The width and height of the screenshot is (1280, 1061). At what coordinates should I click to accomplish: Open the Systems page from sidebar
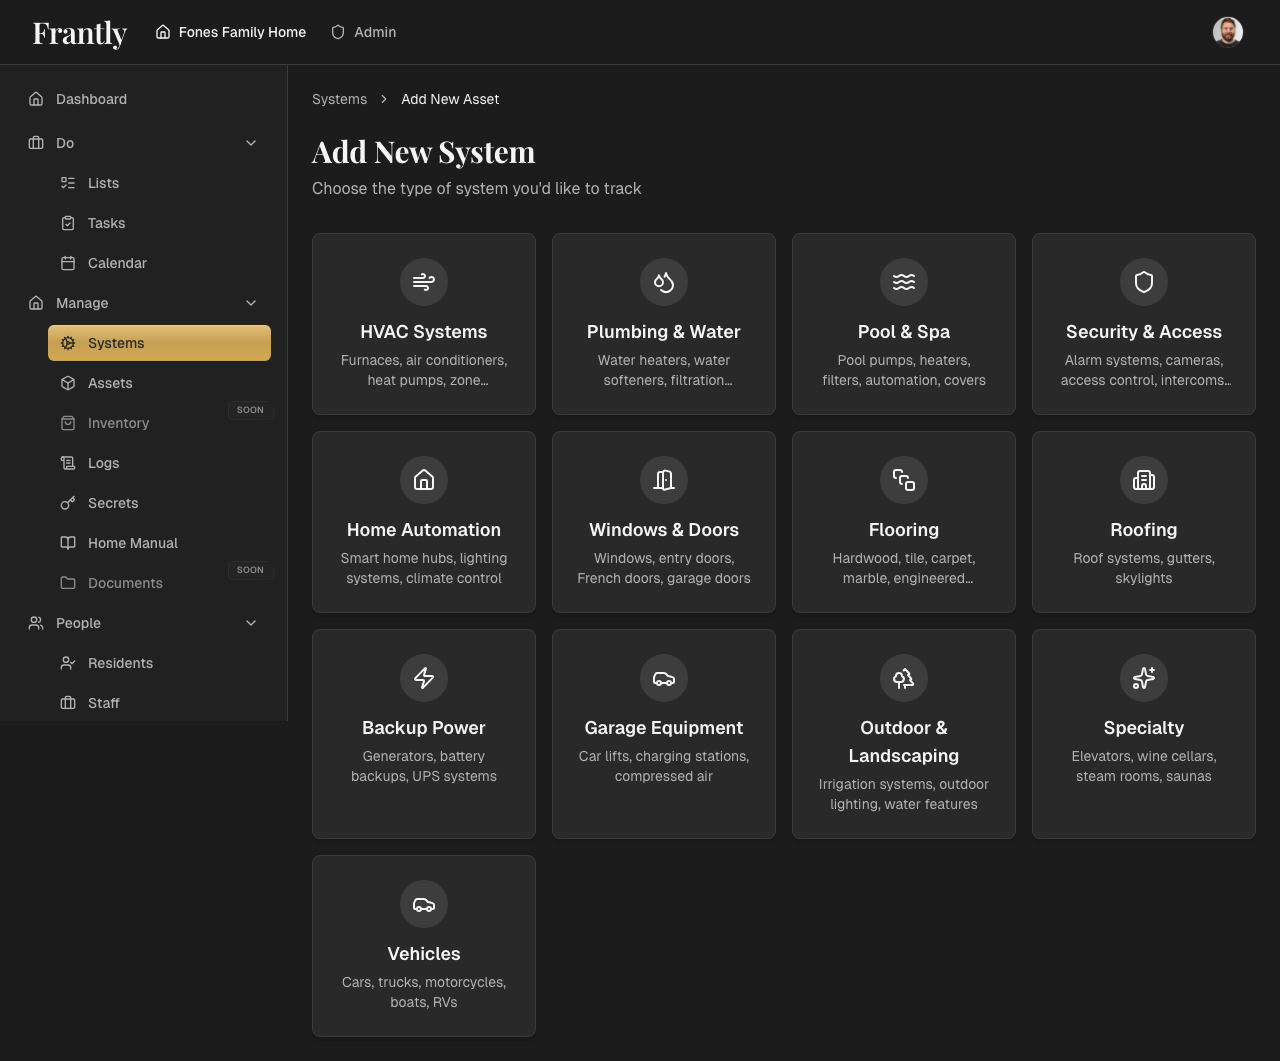pyautogui.click(x=117, y=342)
